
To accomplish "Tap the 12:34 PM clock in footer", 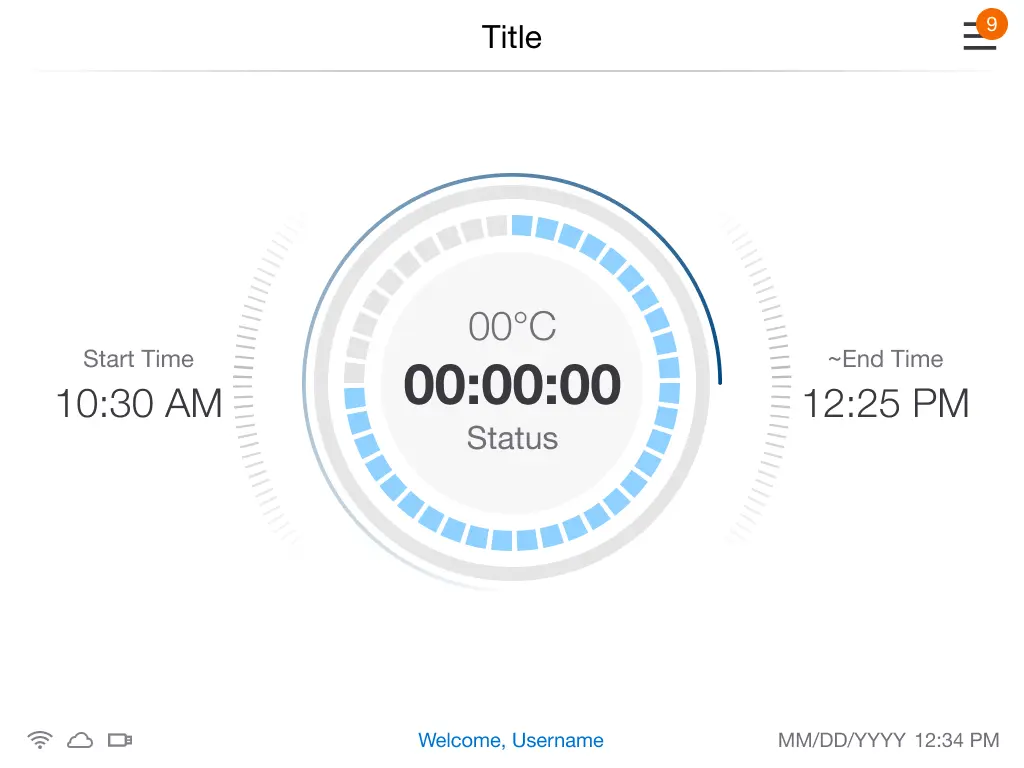I will tap(957, 740).
